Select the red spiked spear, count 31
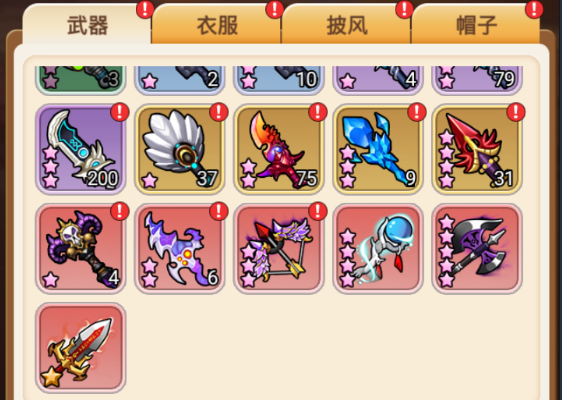Image resolution: width=562 pixels, height=400 pixels. coord(477,149)
